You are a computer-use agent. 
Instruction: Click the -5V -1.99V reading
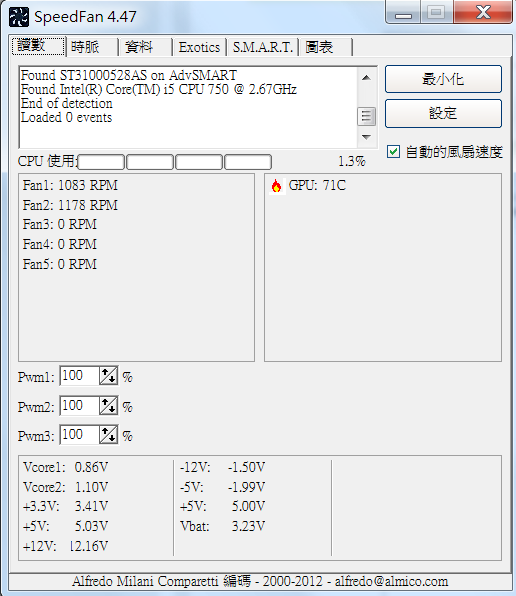(x=222, y=487)
